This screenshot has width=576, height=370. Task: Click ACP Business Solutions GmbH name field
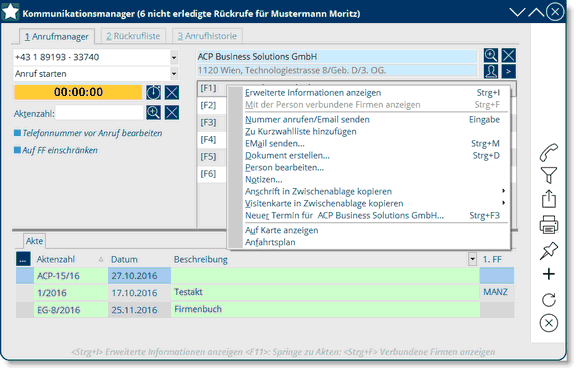337,57
